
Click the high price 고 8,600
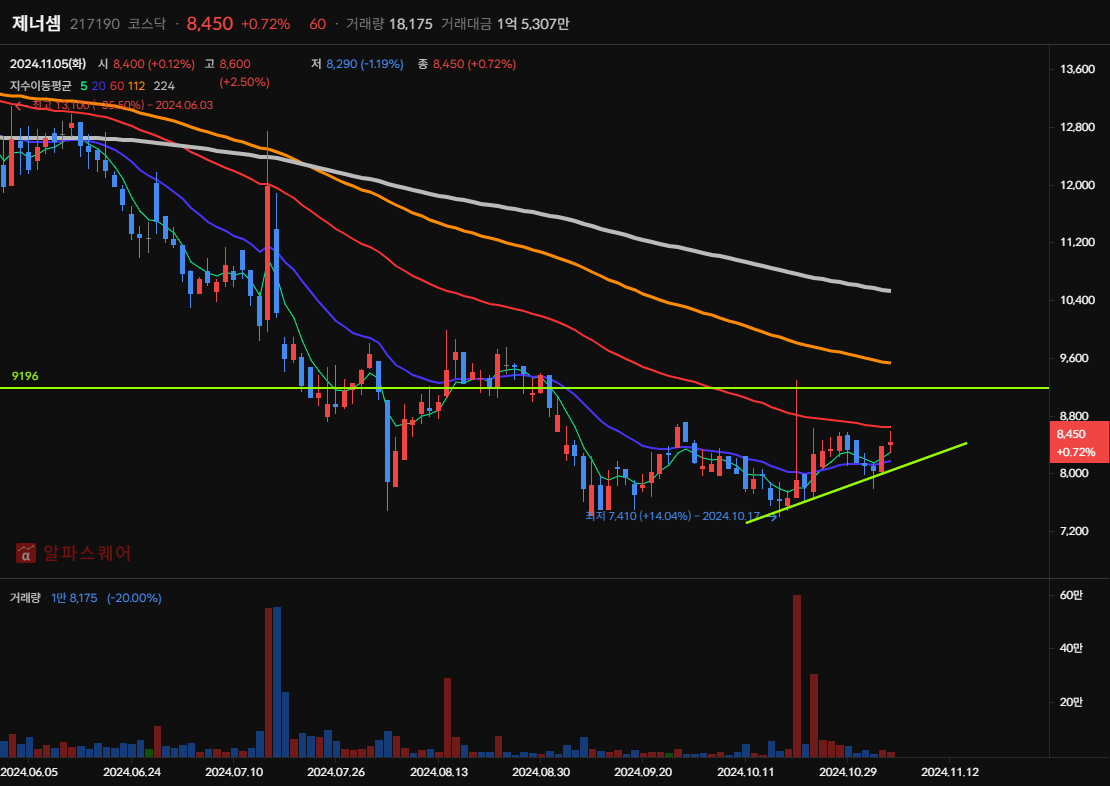(227, 64)
